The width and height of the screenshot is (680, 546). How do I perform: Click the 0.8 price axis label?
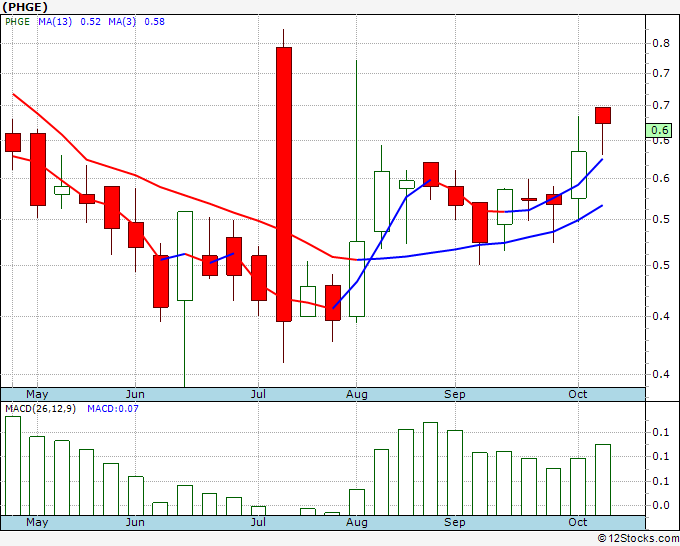pos(661,43)
